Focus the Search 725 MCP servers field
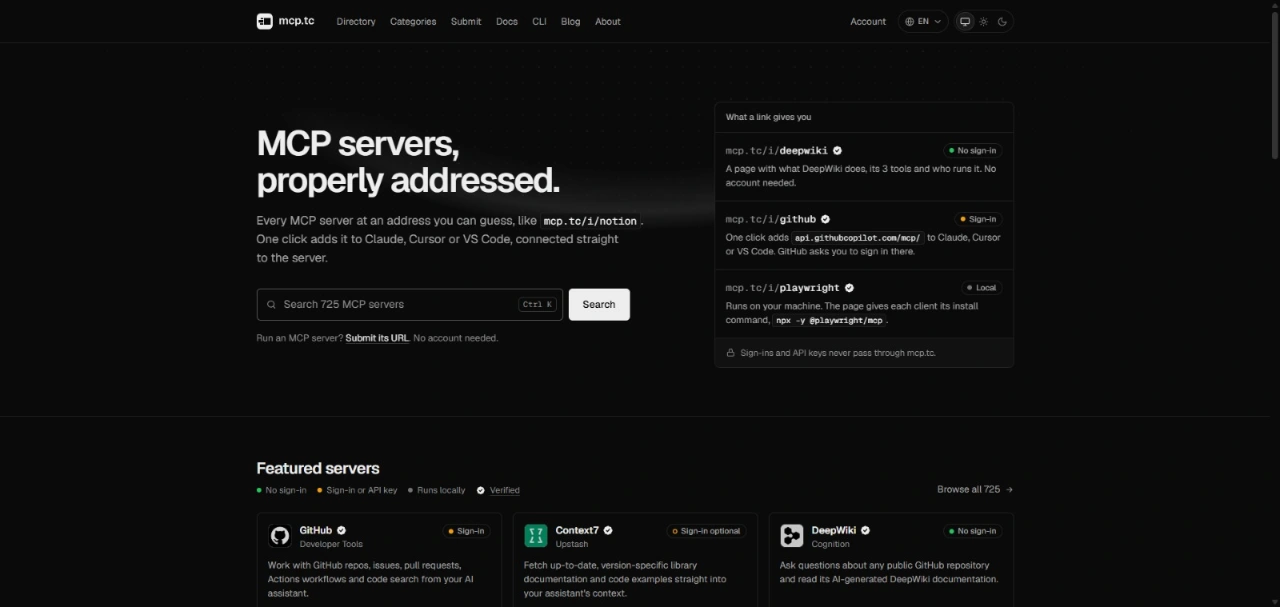 pos(409,304)
